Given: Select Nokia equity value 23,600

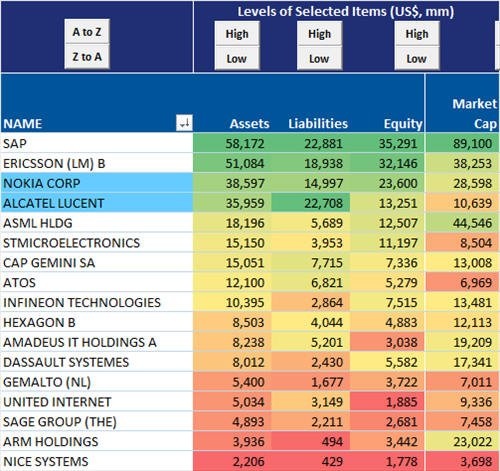Looking at the screenshot, I should click(x=387, y=183).
